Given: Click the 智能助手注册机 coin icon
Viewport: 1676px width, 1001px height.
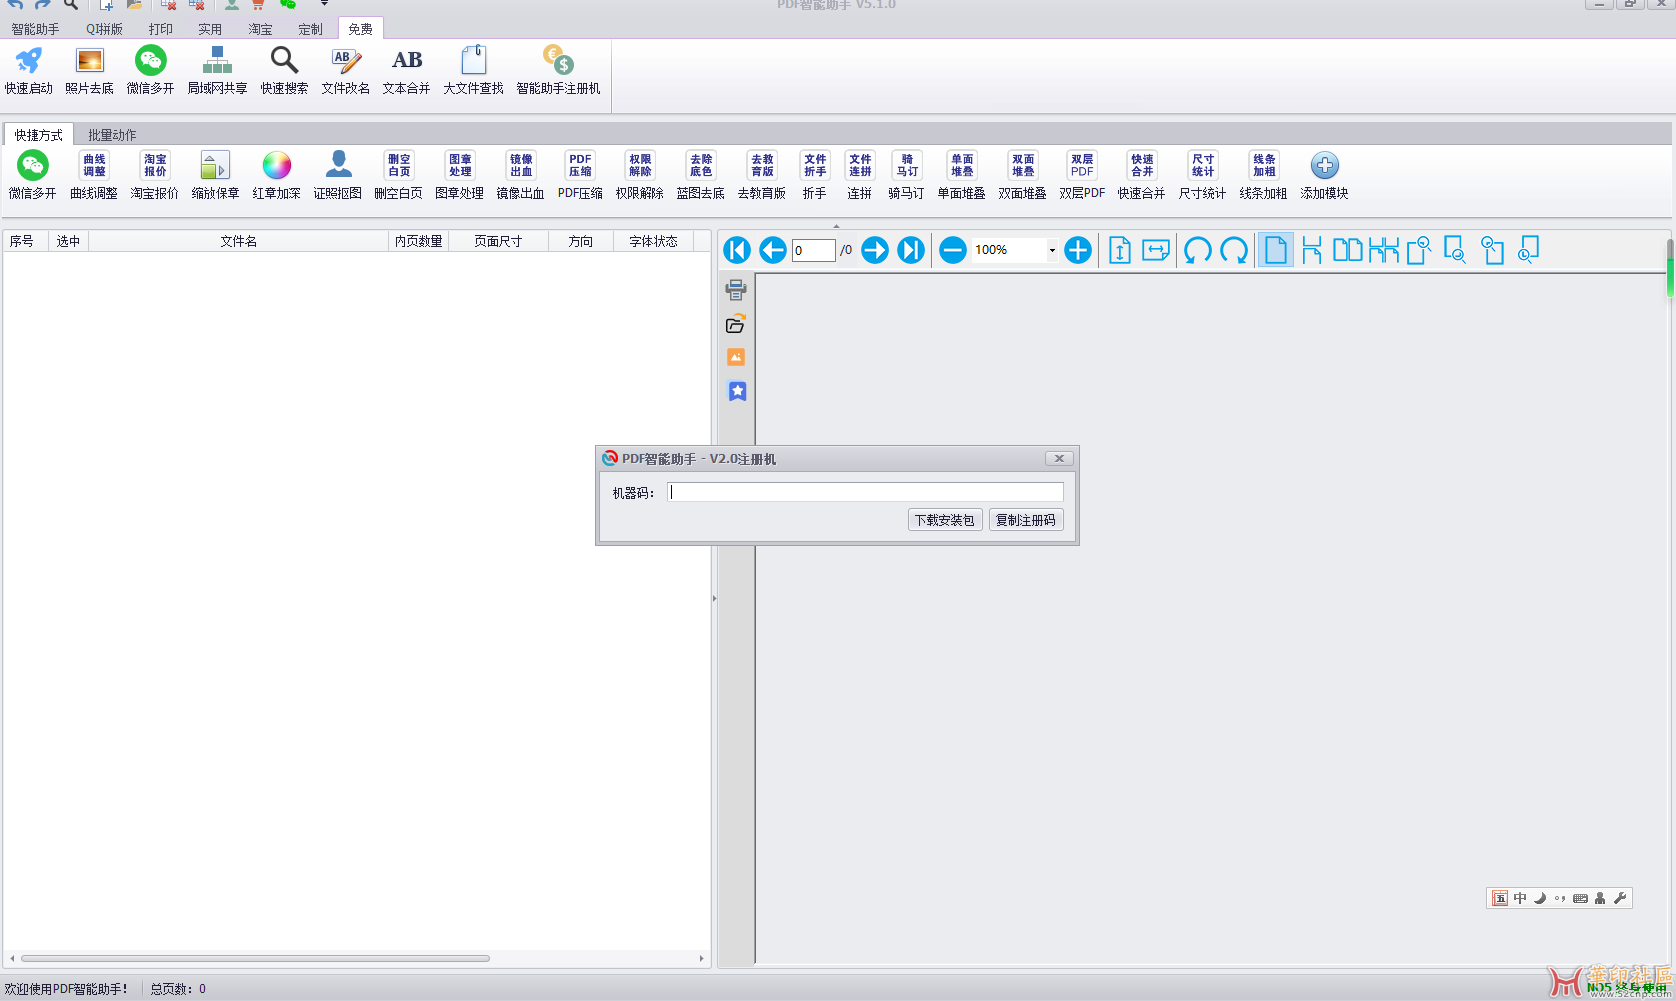Looking at the screenshot, I should [558, 62].
